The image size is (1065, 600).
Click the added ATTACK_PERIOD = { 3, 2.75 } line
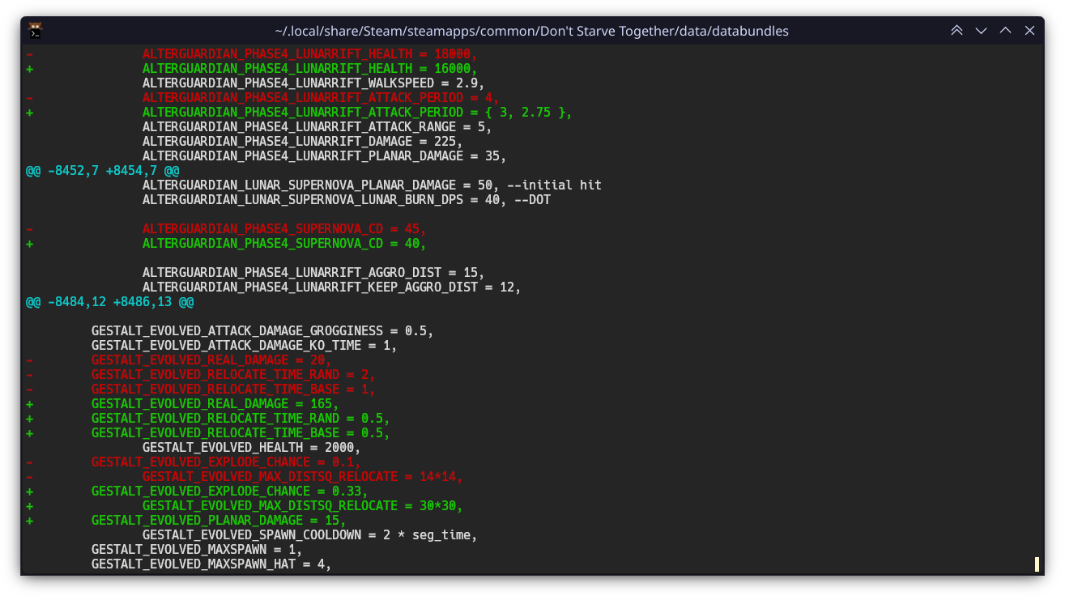356,112
